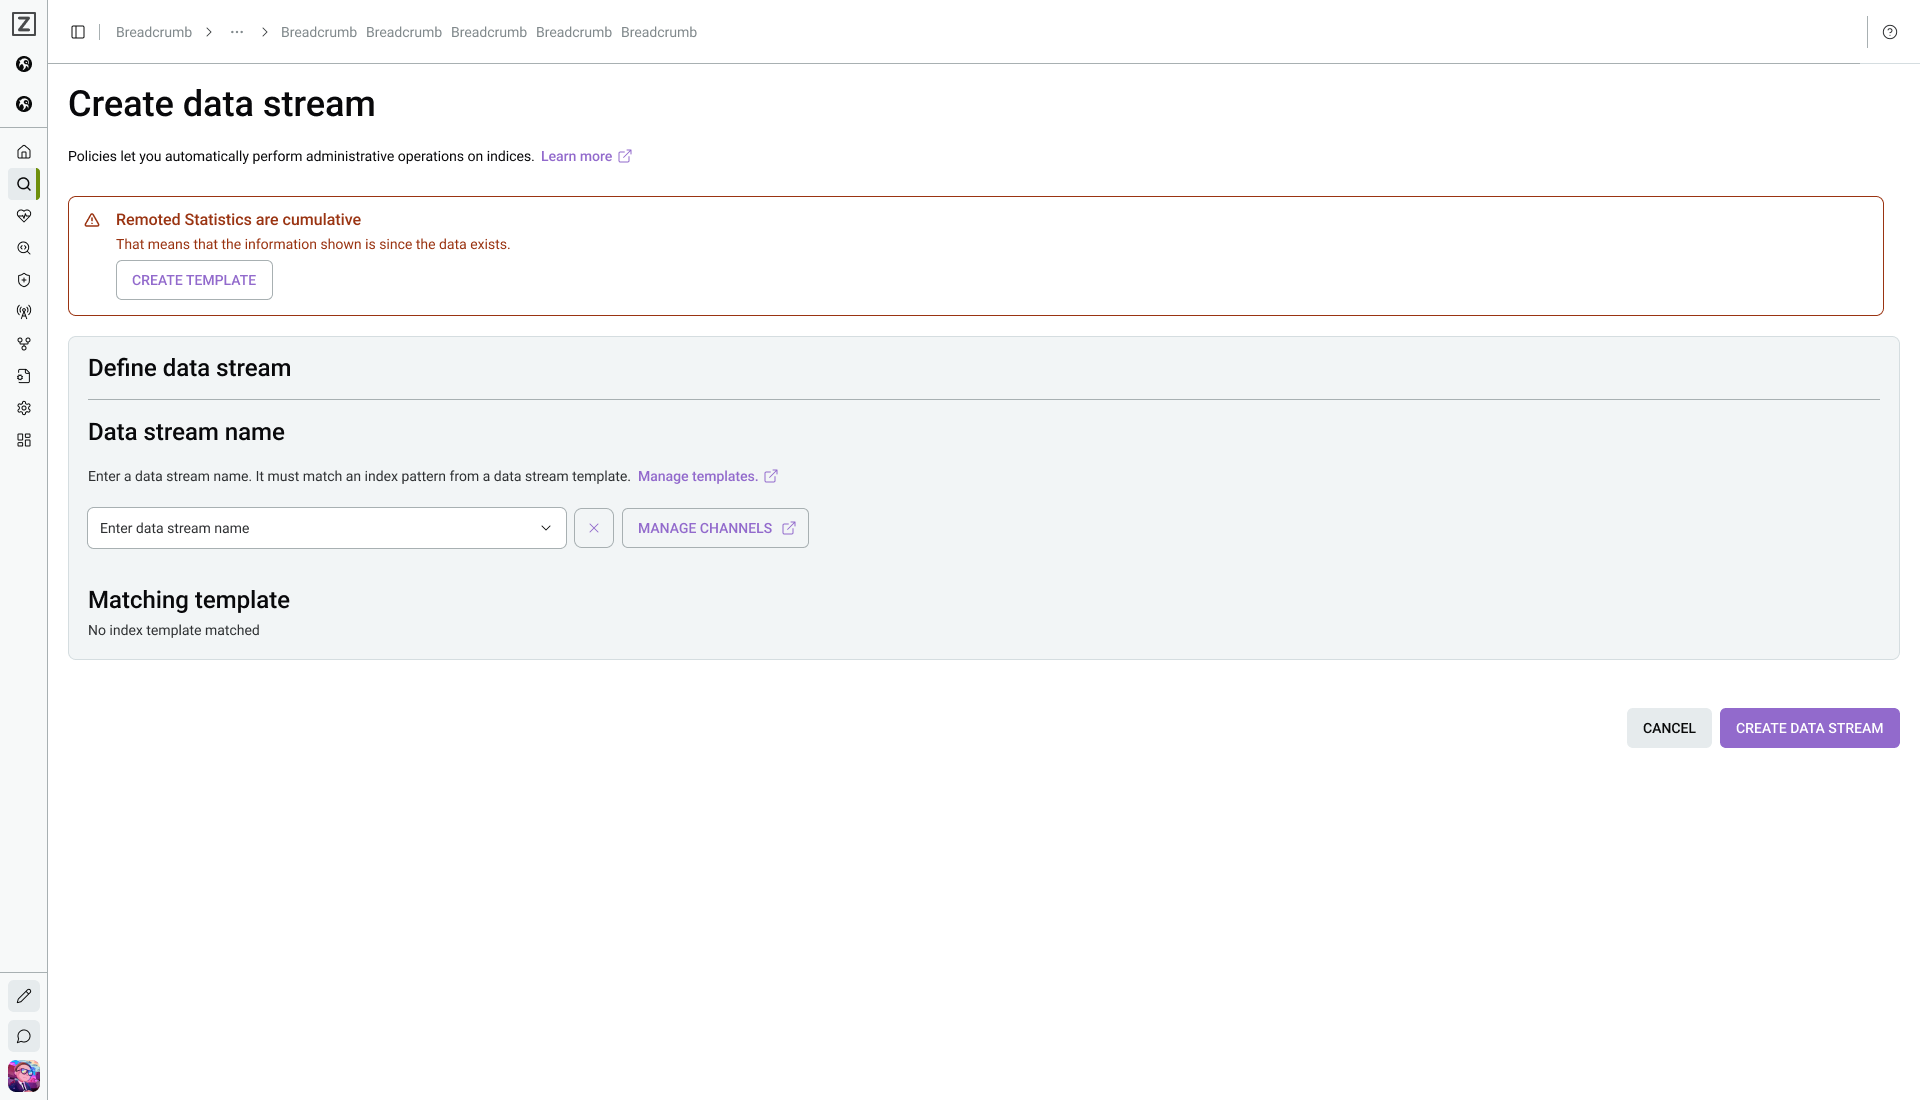Expand the data stream name dropdown chevron

[546, 528]
